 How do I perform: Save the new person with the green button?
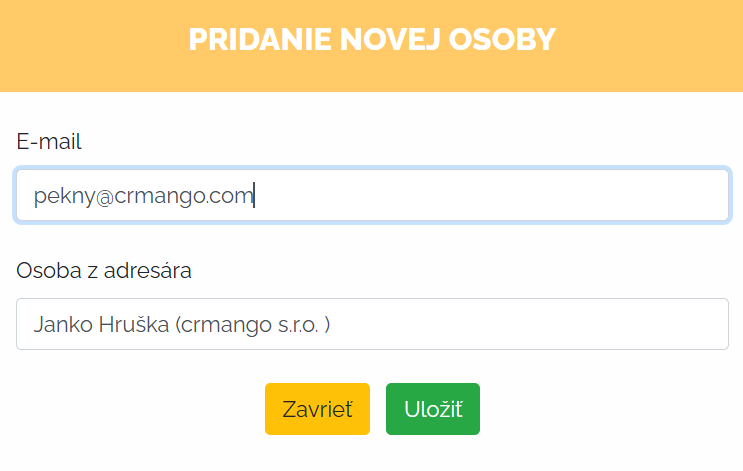[x=432, y=409]
